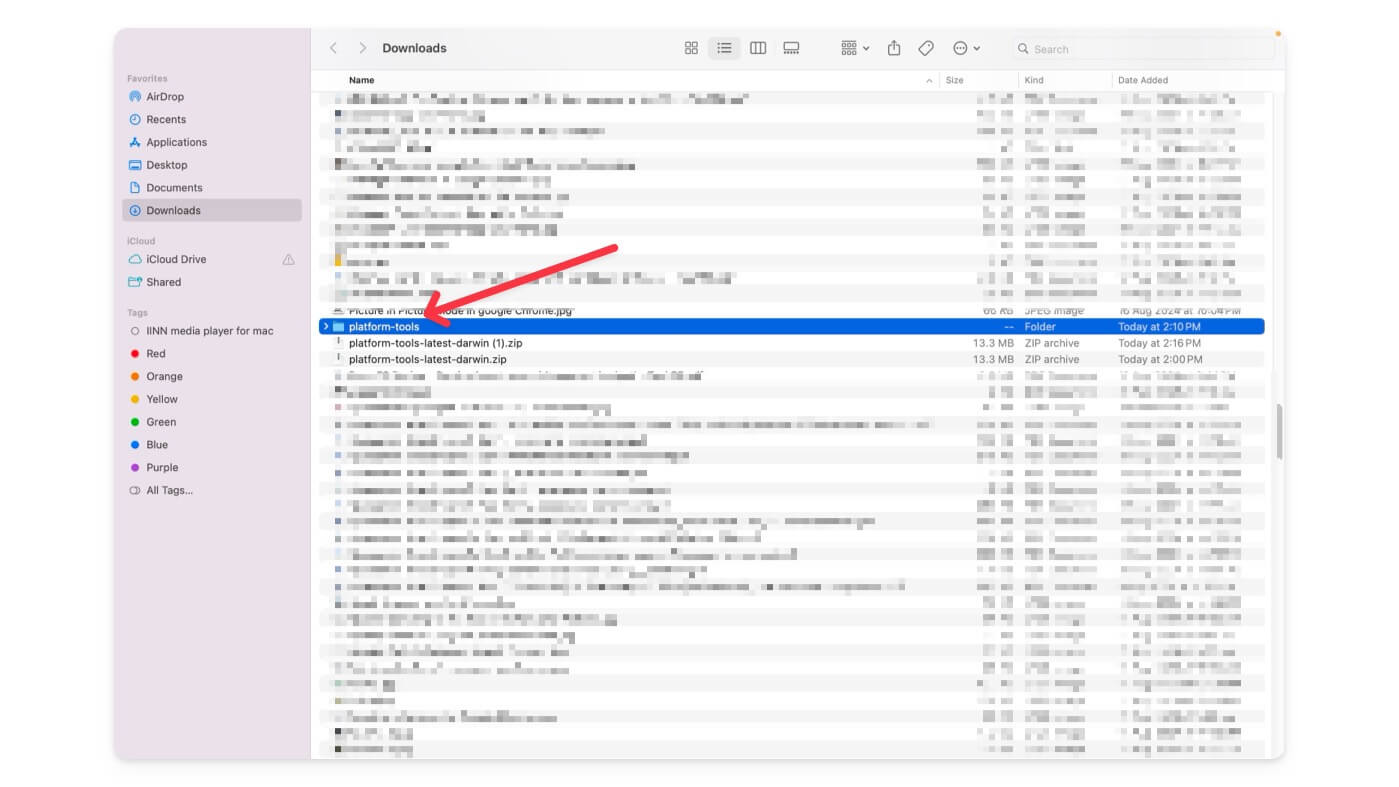This screenshot has height=787, width=1399.
Task: Click the 'Today at 2:00 PM' date cell
Action: point(1159,359)
